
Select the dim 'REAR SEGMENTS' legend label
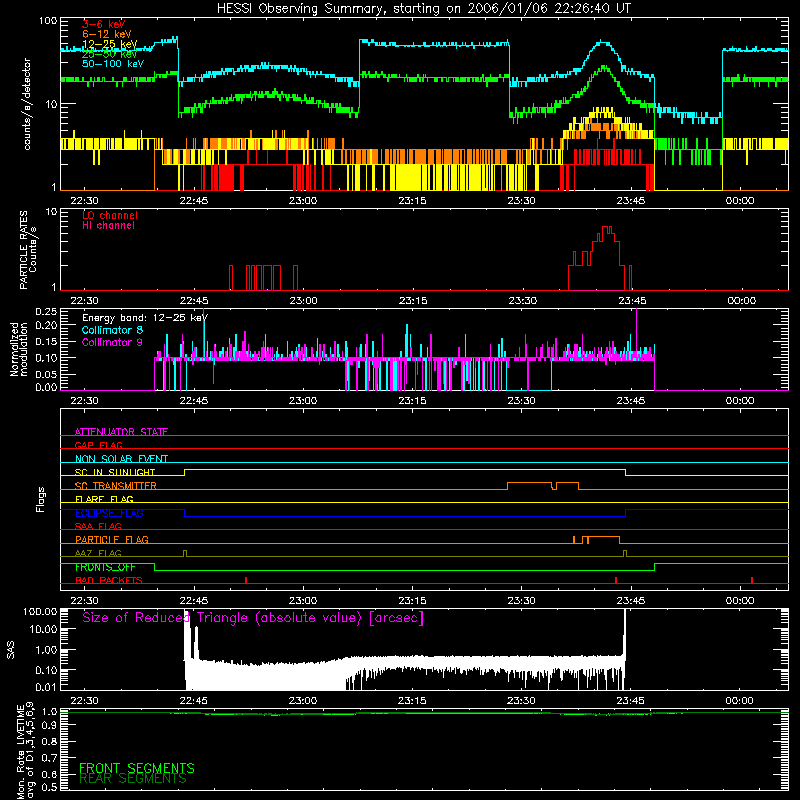[133, 779]
